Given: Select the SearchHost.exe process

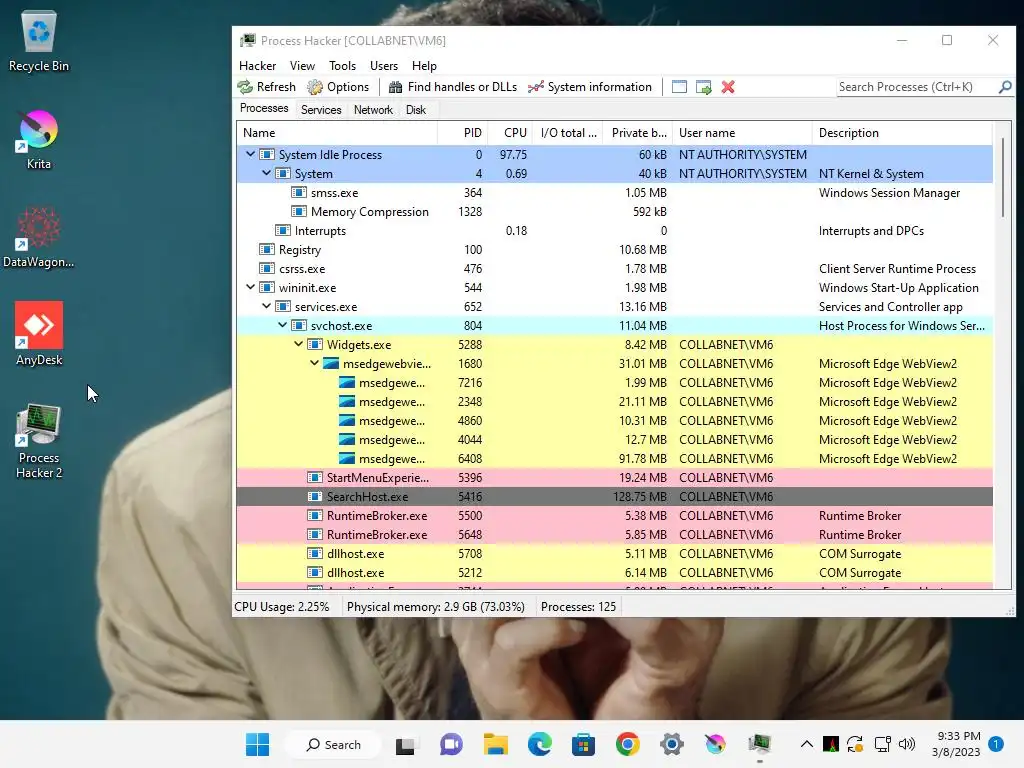Looking at the screenshot, I should click(x=615, y=496).
